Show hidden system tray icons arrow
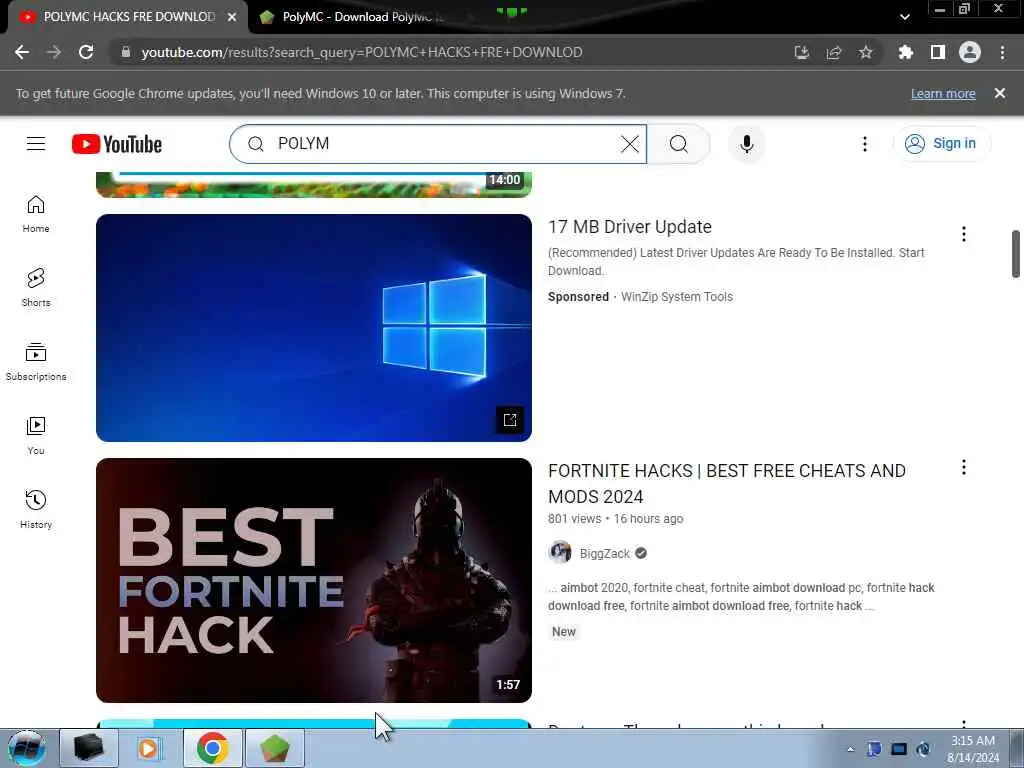 pyautogui.click(x=850, y=749)
